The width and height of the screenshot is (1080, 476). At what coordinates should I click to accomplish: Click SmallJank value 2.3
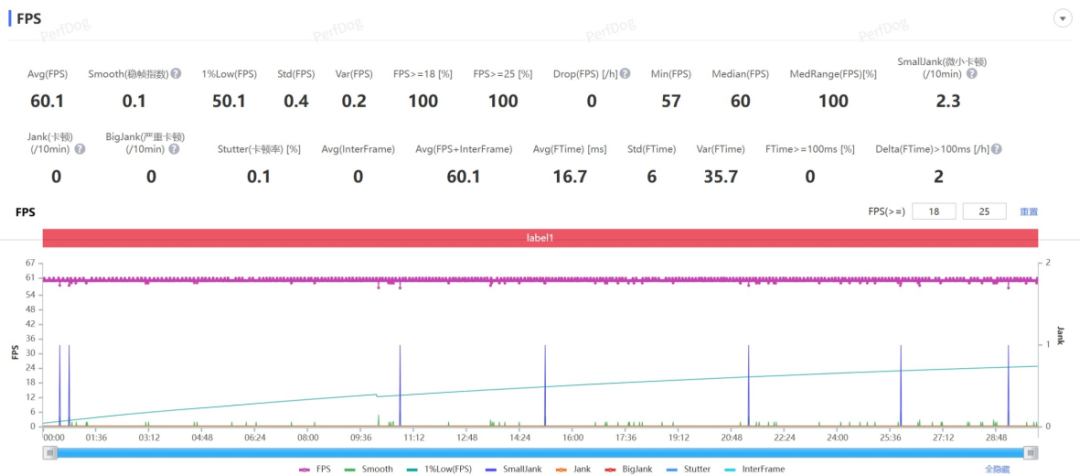click(947, 101)
